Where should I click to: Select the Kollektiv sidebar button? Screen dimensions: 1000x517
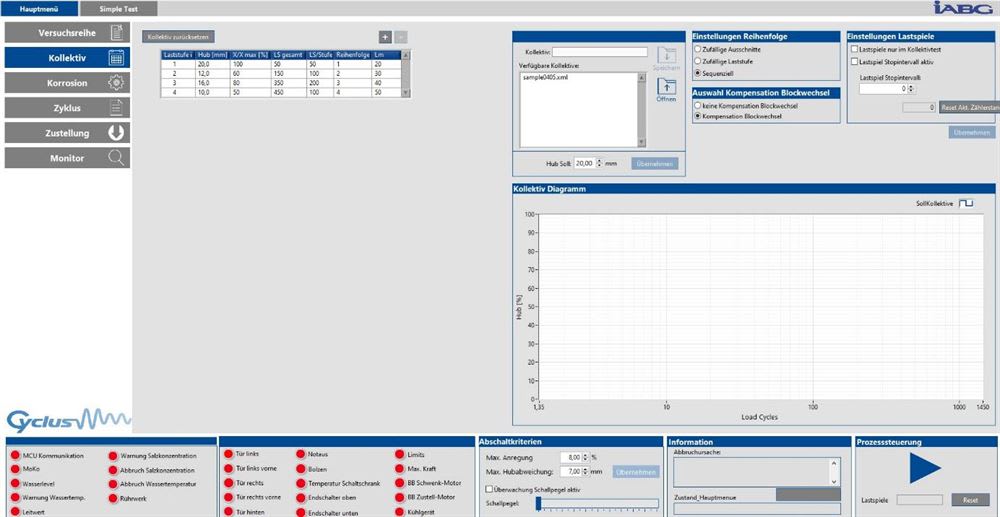pyautogui.click(x=67, y=58)
